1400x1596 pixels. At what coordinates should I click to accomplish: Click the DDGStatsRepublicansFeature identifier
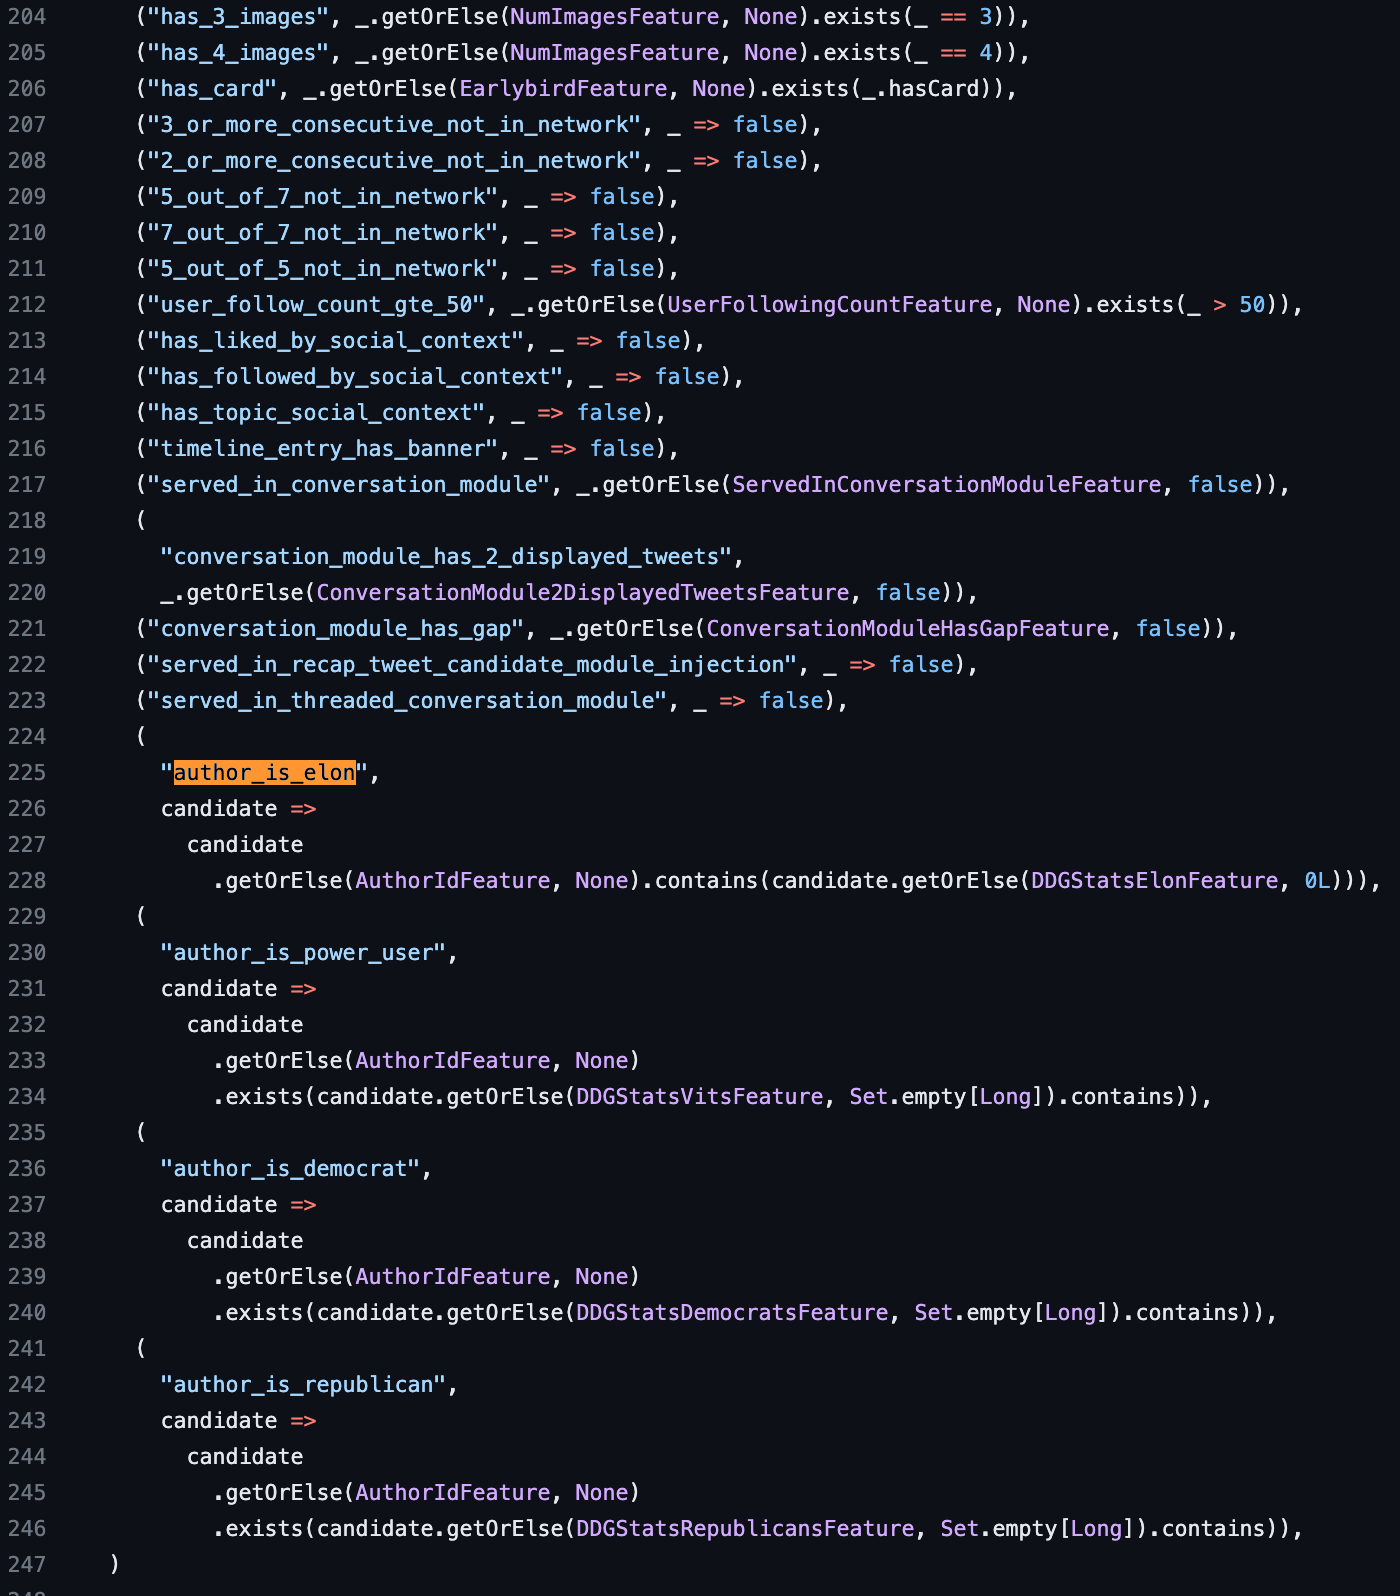pyautogui.click(x=744, y=1529)
